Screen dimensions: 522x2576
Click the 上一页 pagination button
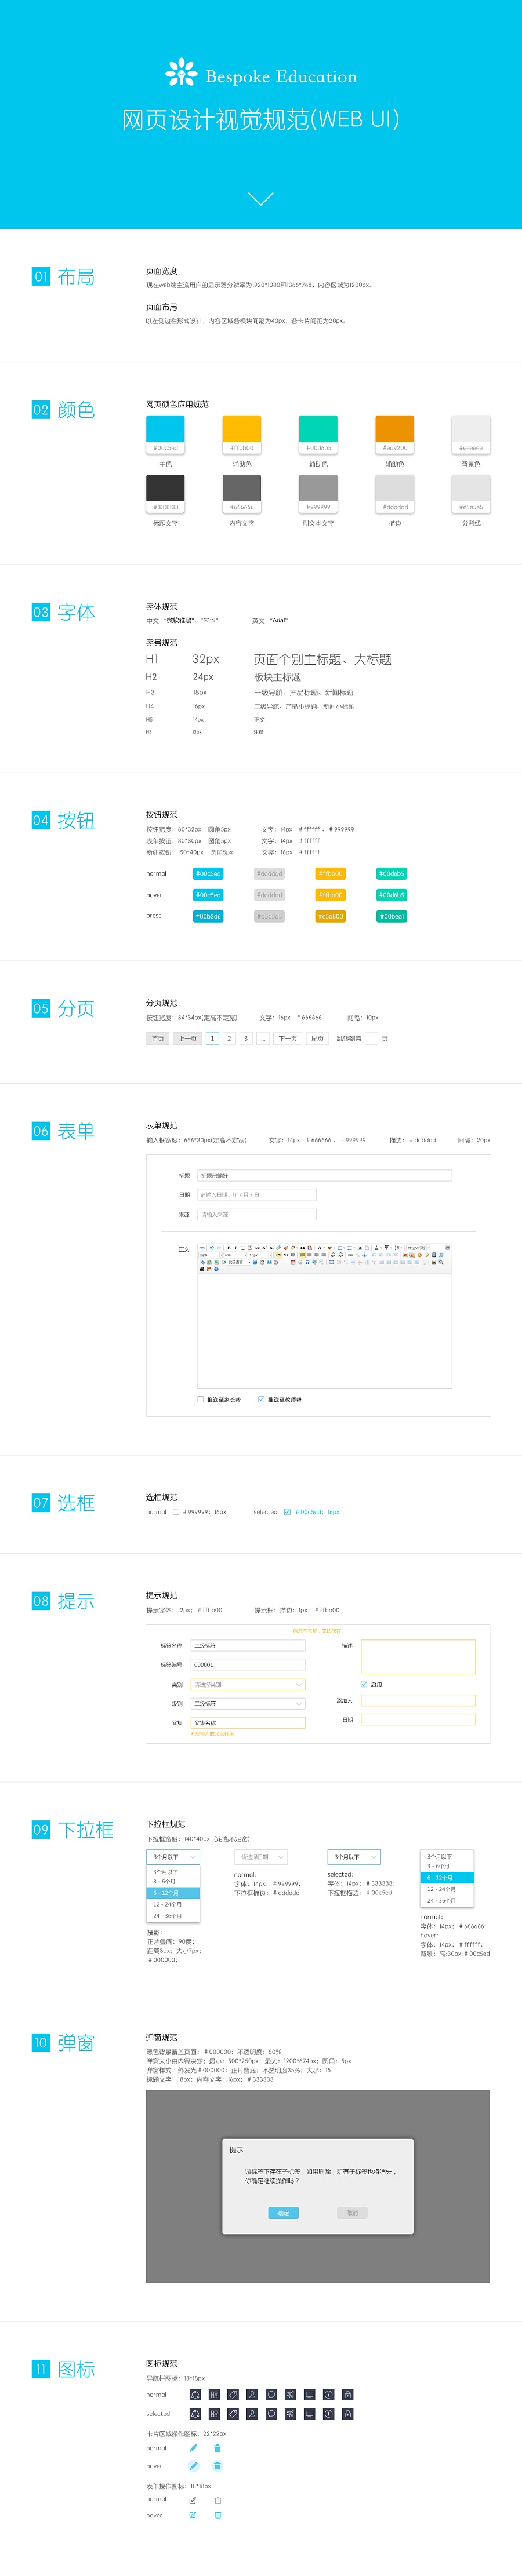(187, 1039)
